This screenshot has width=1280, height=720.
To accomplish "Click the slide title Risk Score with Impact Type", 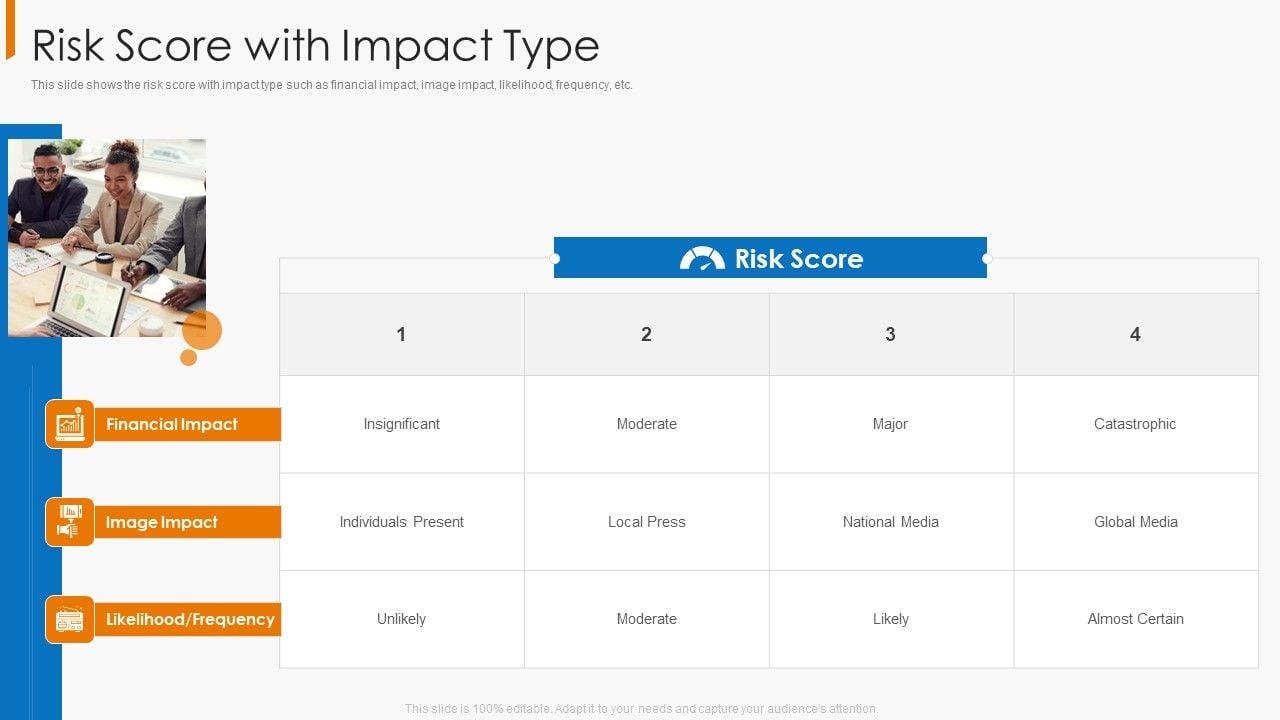I will (x=316, y=46).
